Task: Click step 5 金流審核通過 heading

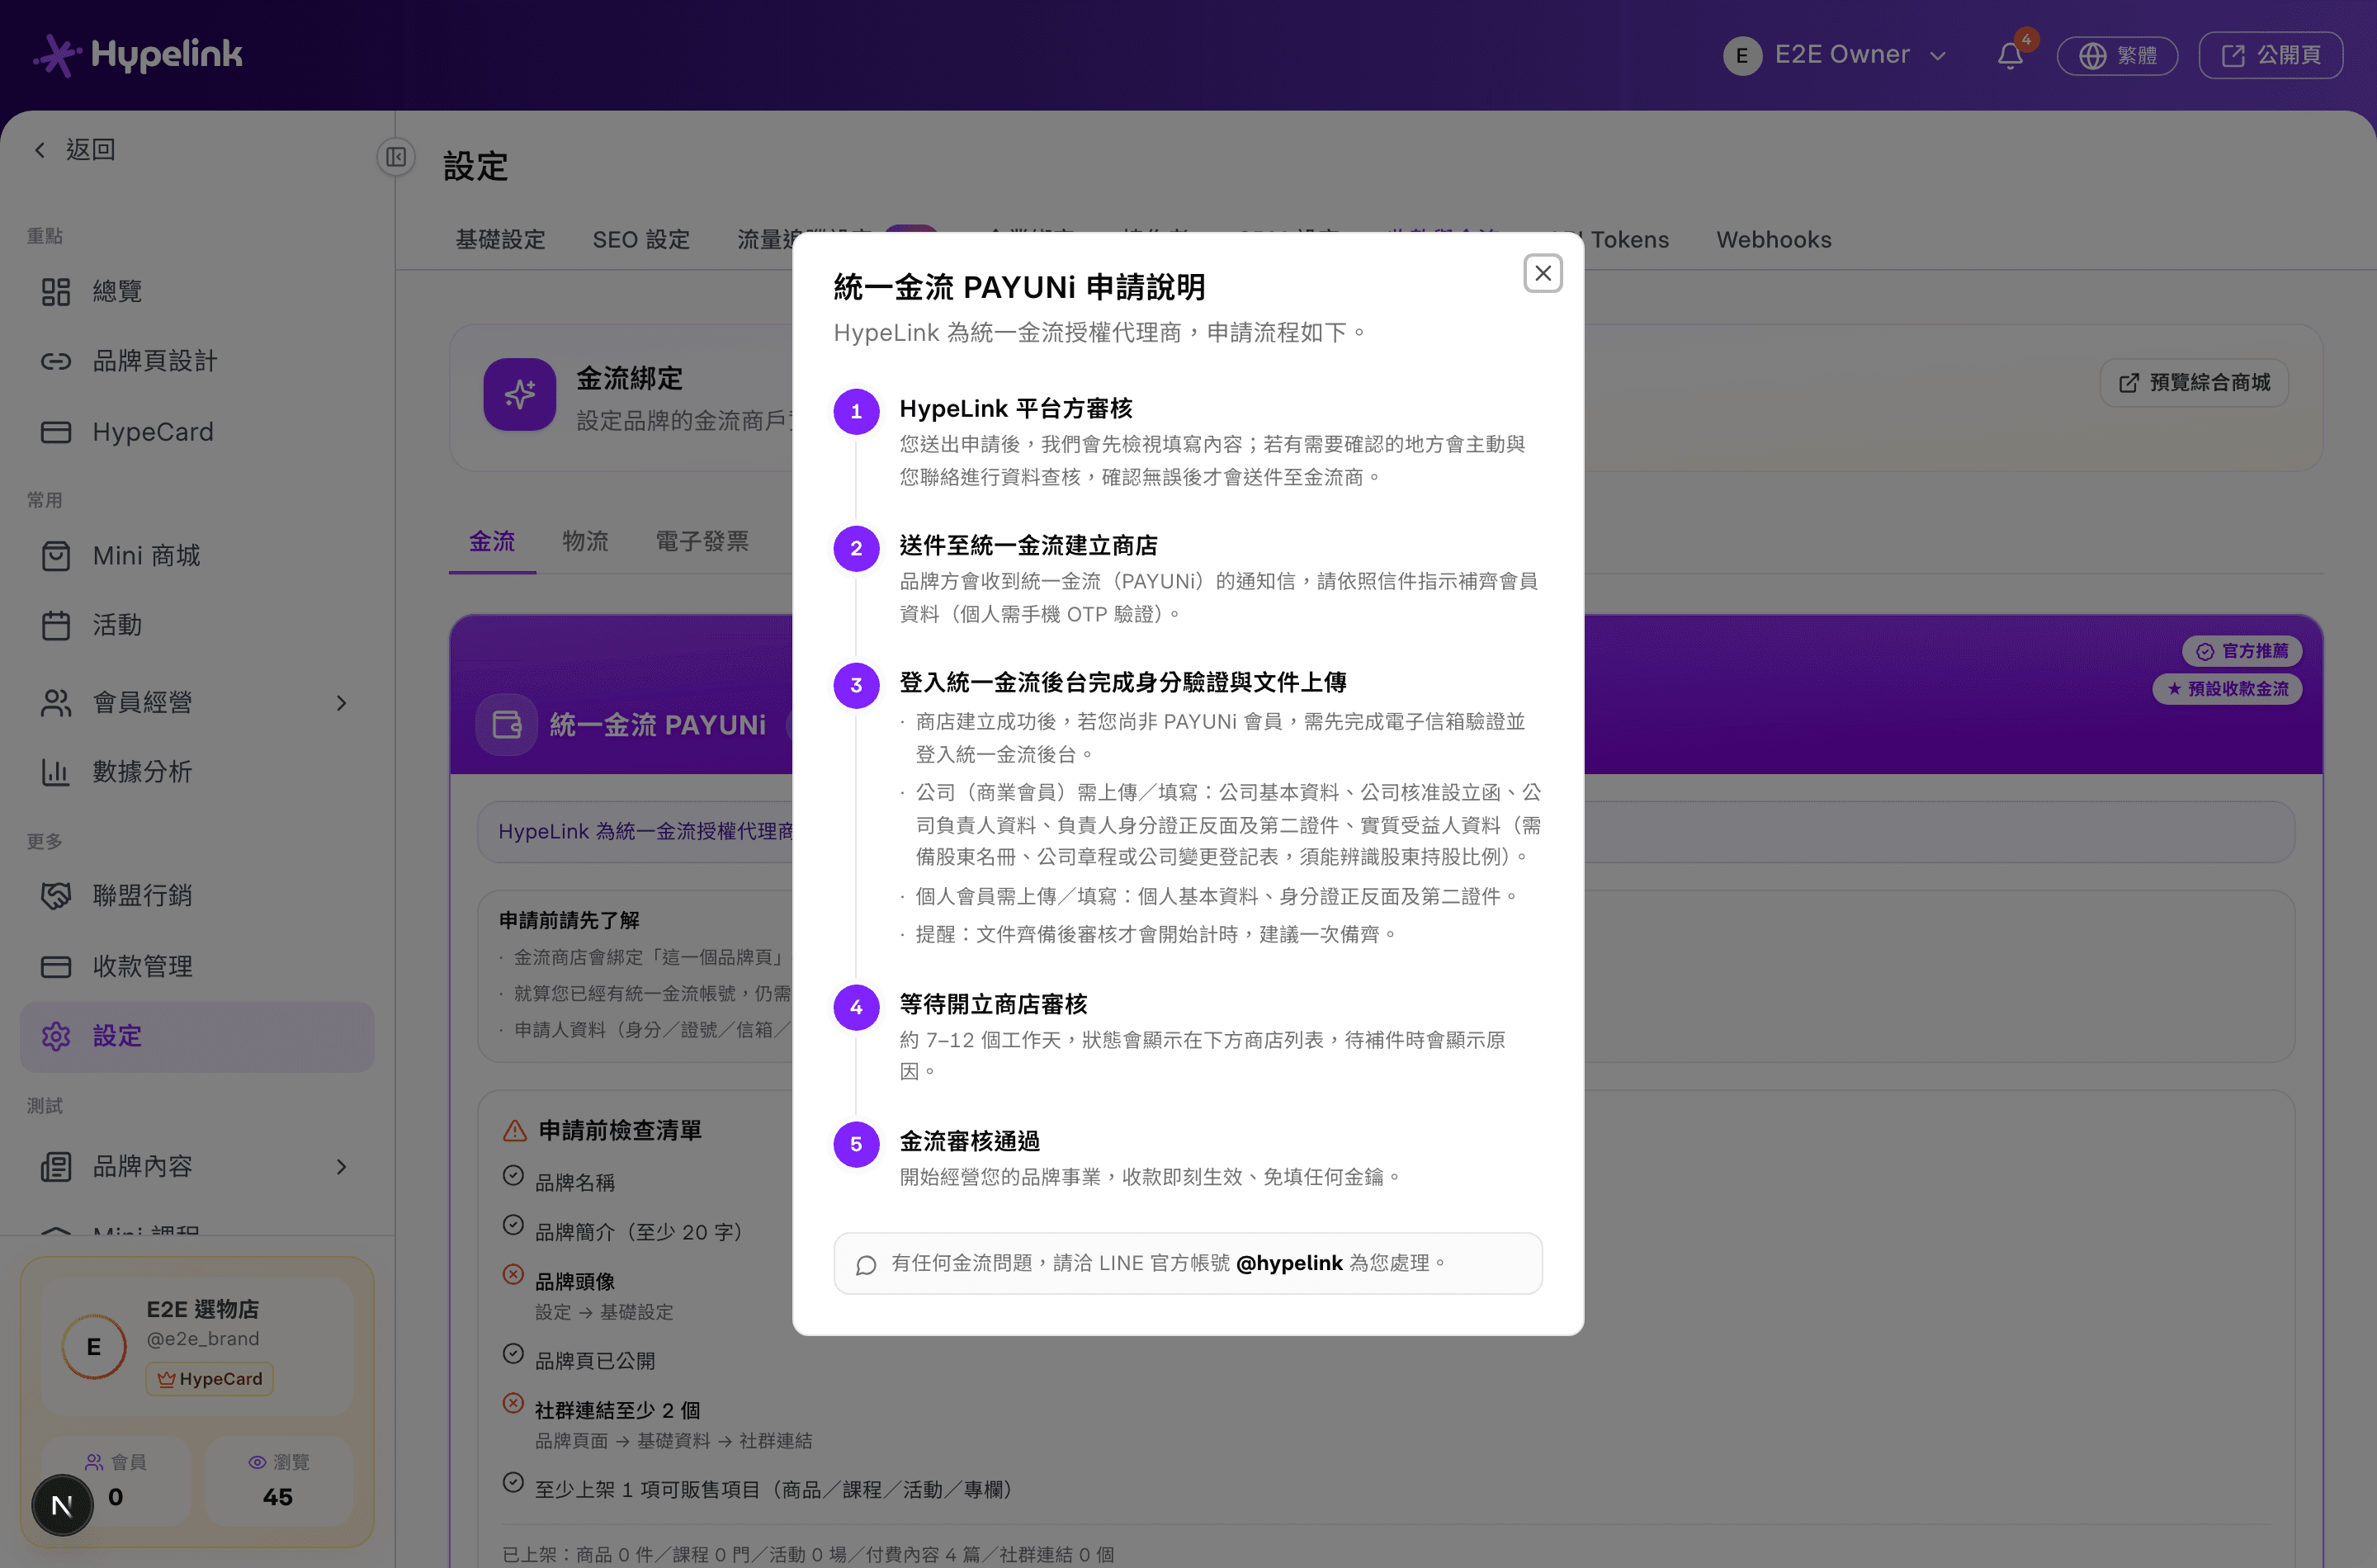Action: (969, 1141)
